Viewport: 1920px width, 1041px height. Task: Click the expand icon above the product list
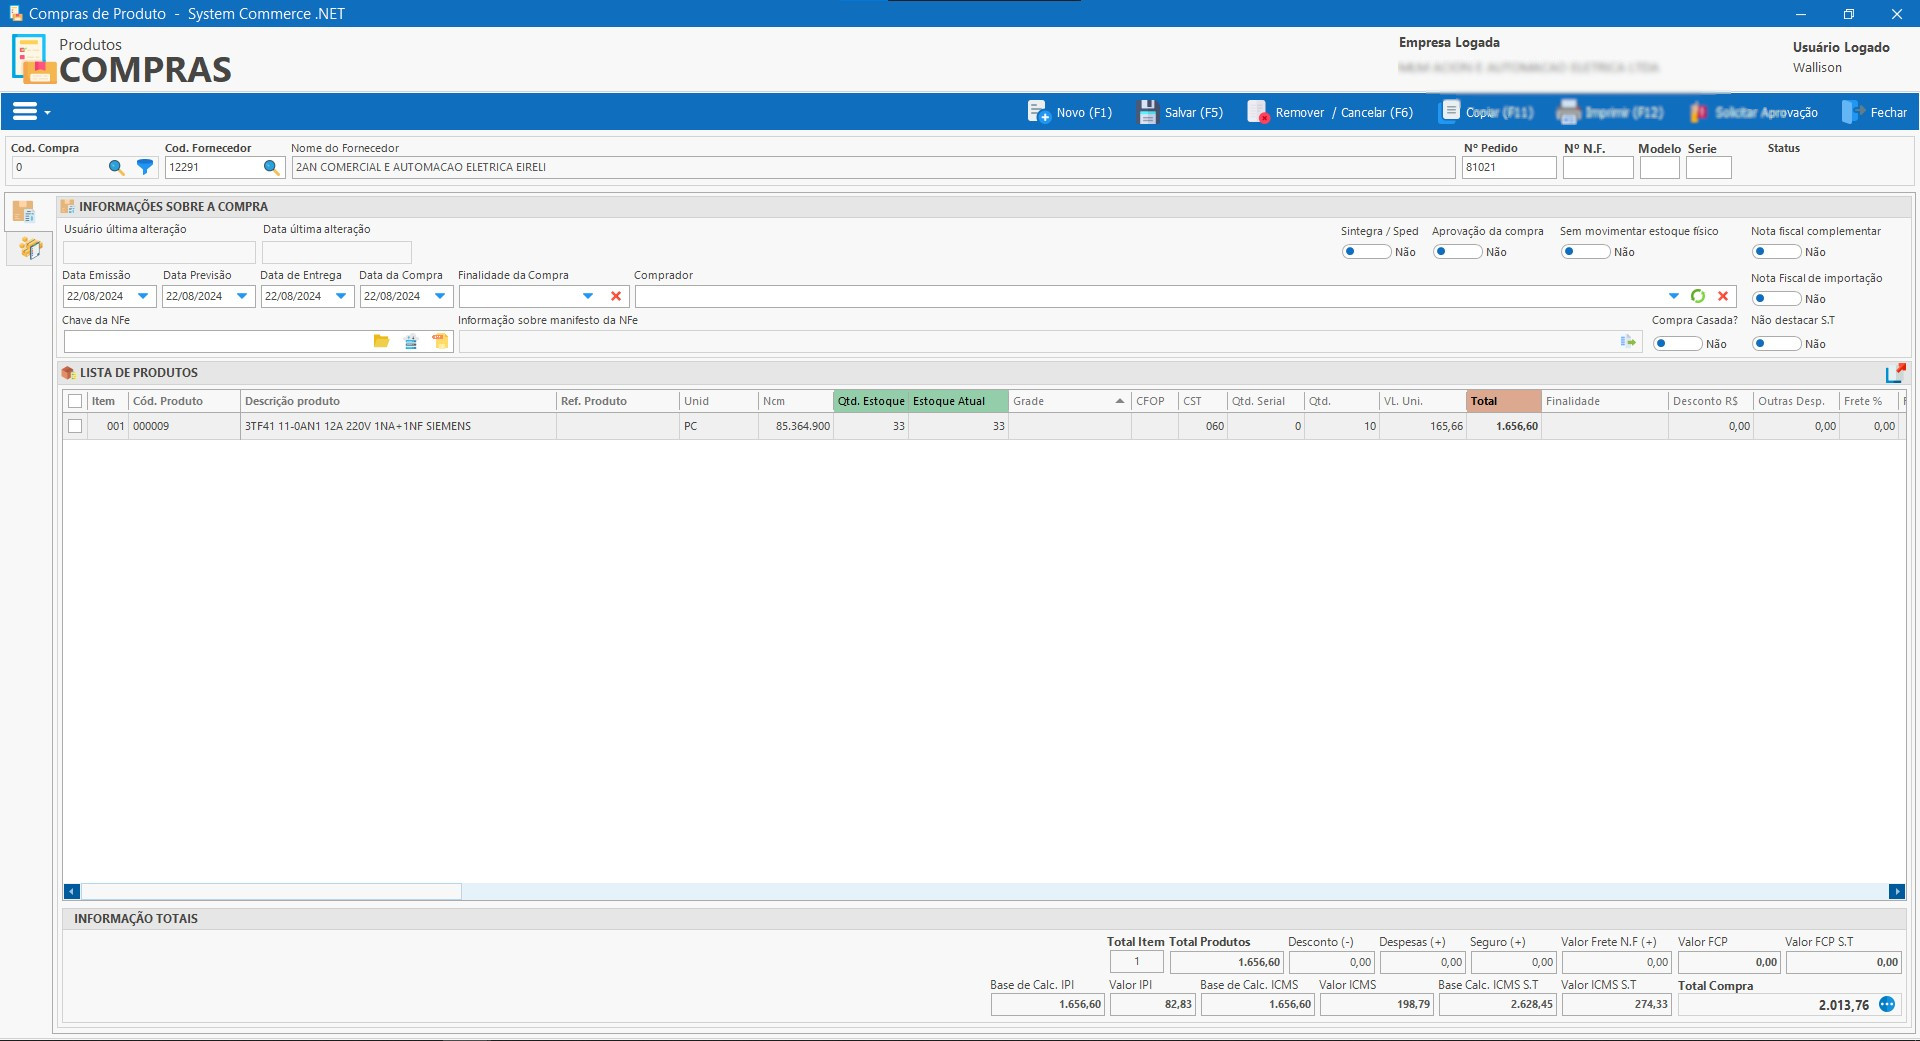[1895, 373]
